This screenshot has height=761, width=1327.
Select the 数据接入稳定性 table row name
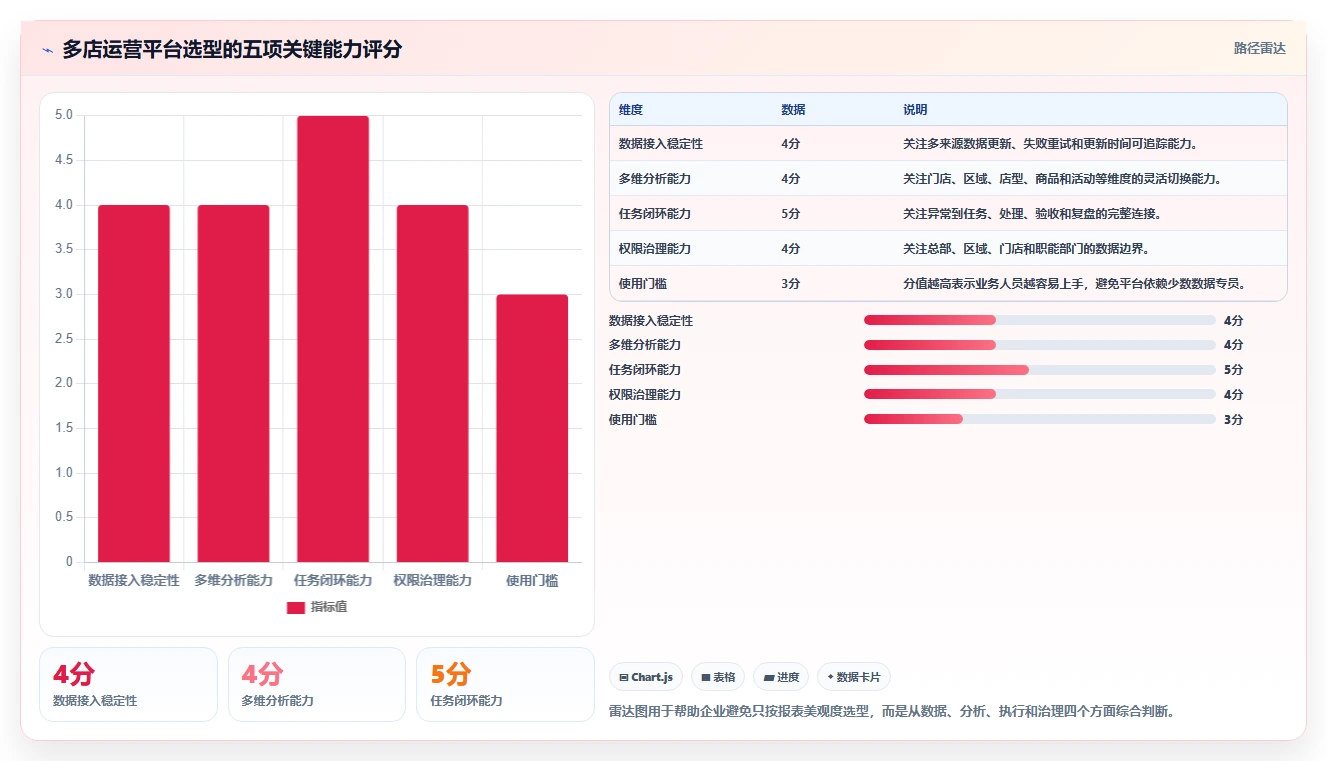point(661,144)
